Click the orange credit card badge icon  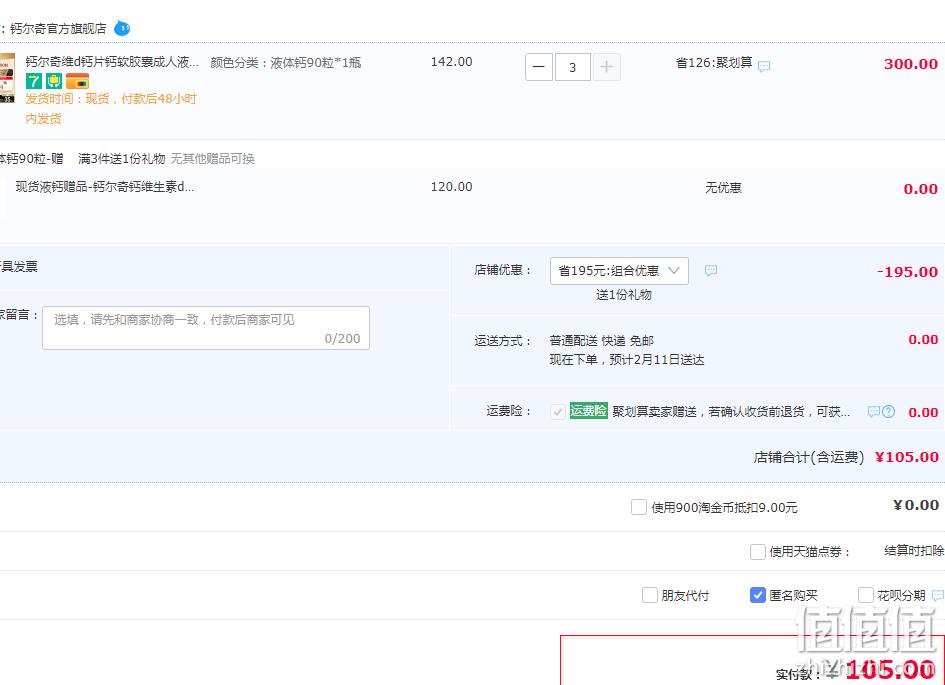[x=77, y=81]
